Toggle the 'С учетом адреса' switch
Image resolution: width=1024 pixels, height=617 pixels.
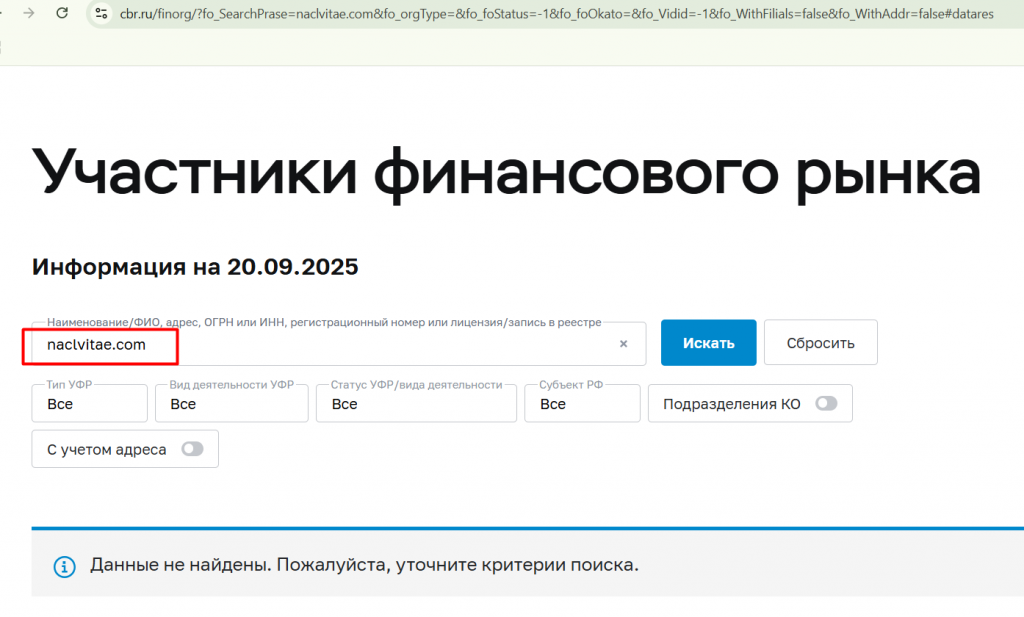coord(192,449)
